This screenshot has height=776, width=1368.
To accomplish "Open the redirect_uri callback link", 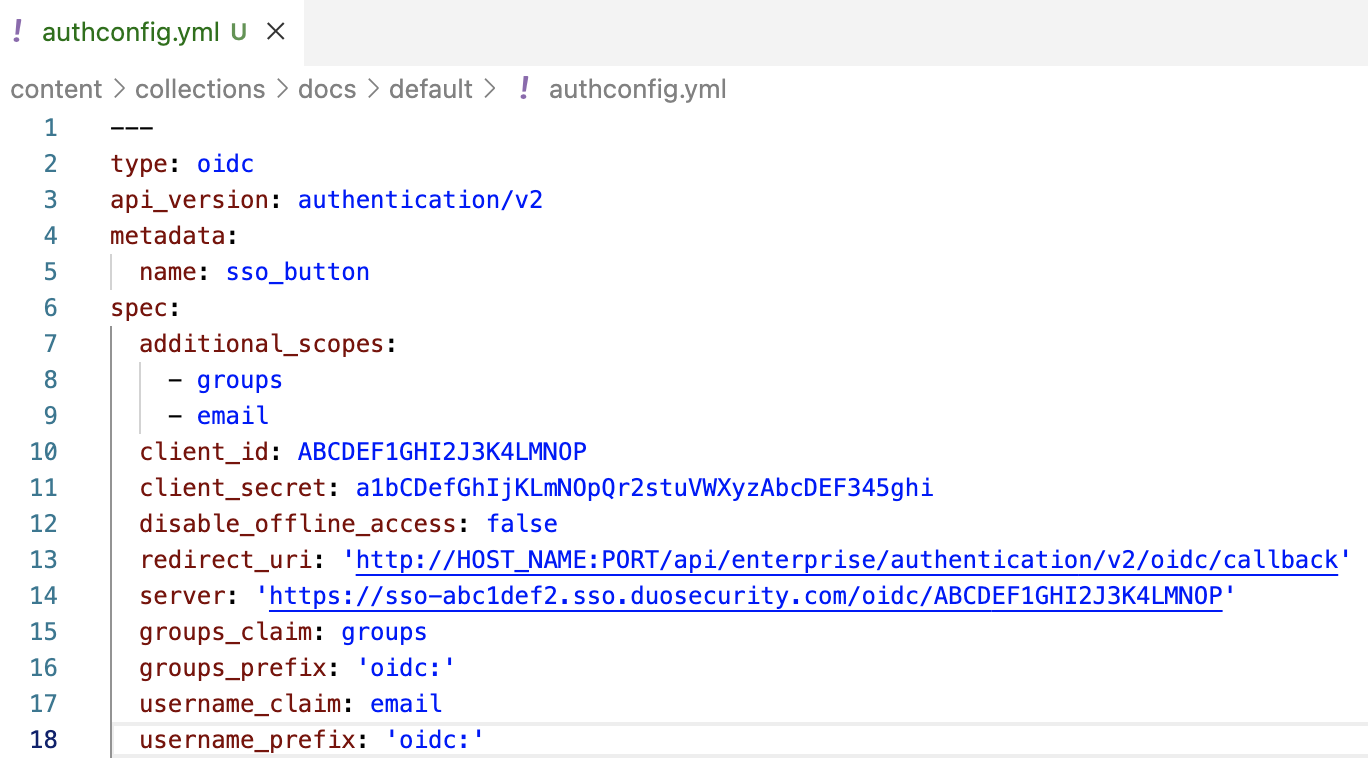I will click(846, 559).
